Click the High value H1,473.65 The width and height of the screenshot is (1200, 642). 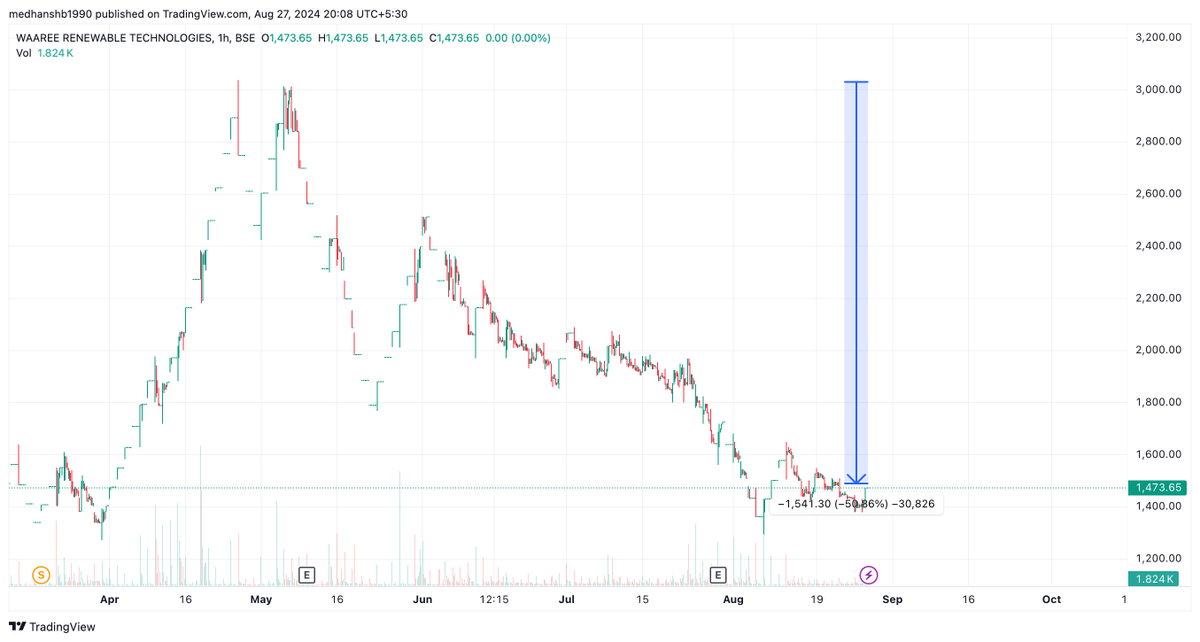coord(343,38)
